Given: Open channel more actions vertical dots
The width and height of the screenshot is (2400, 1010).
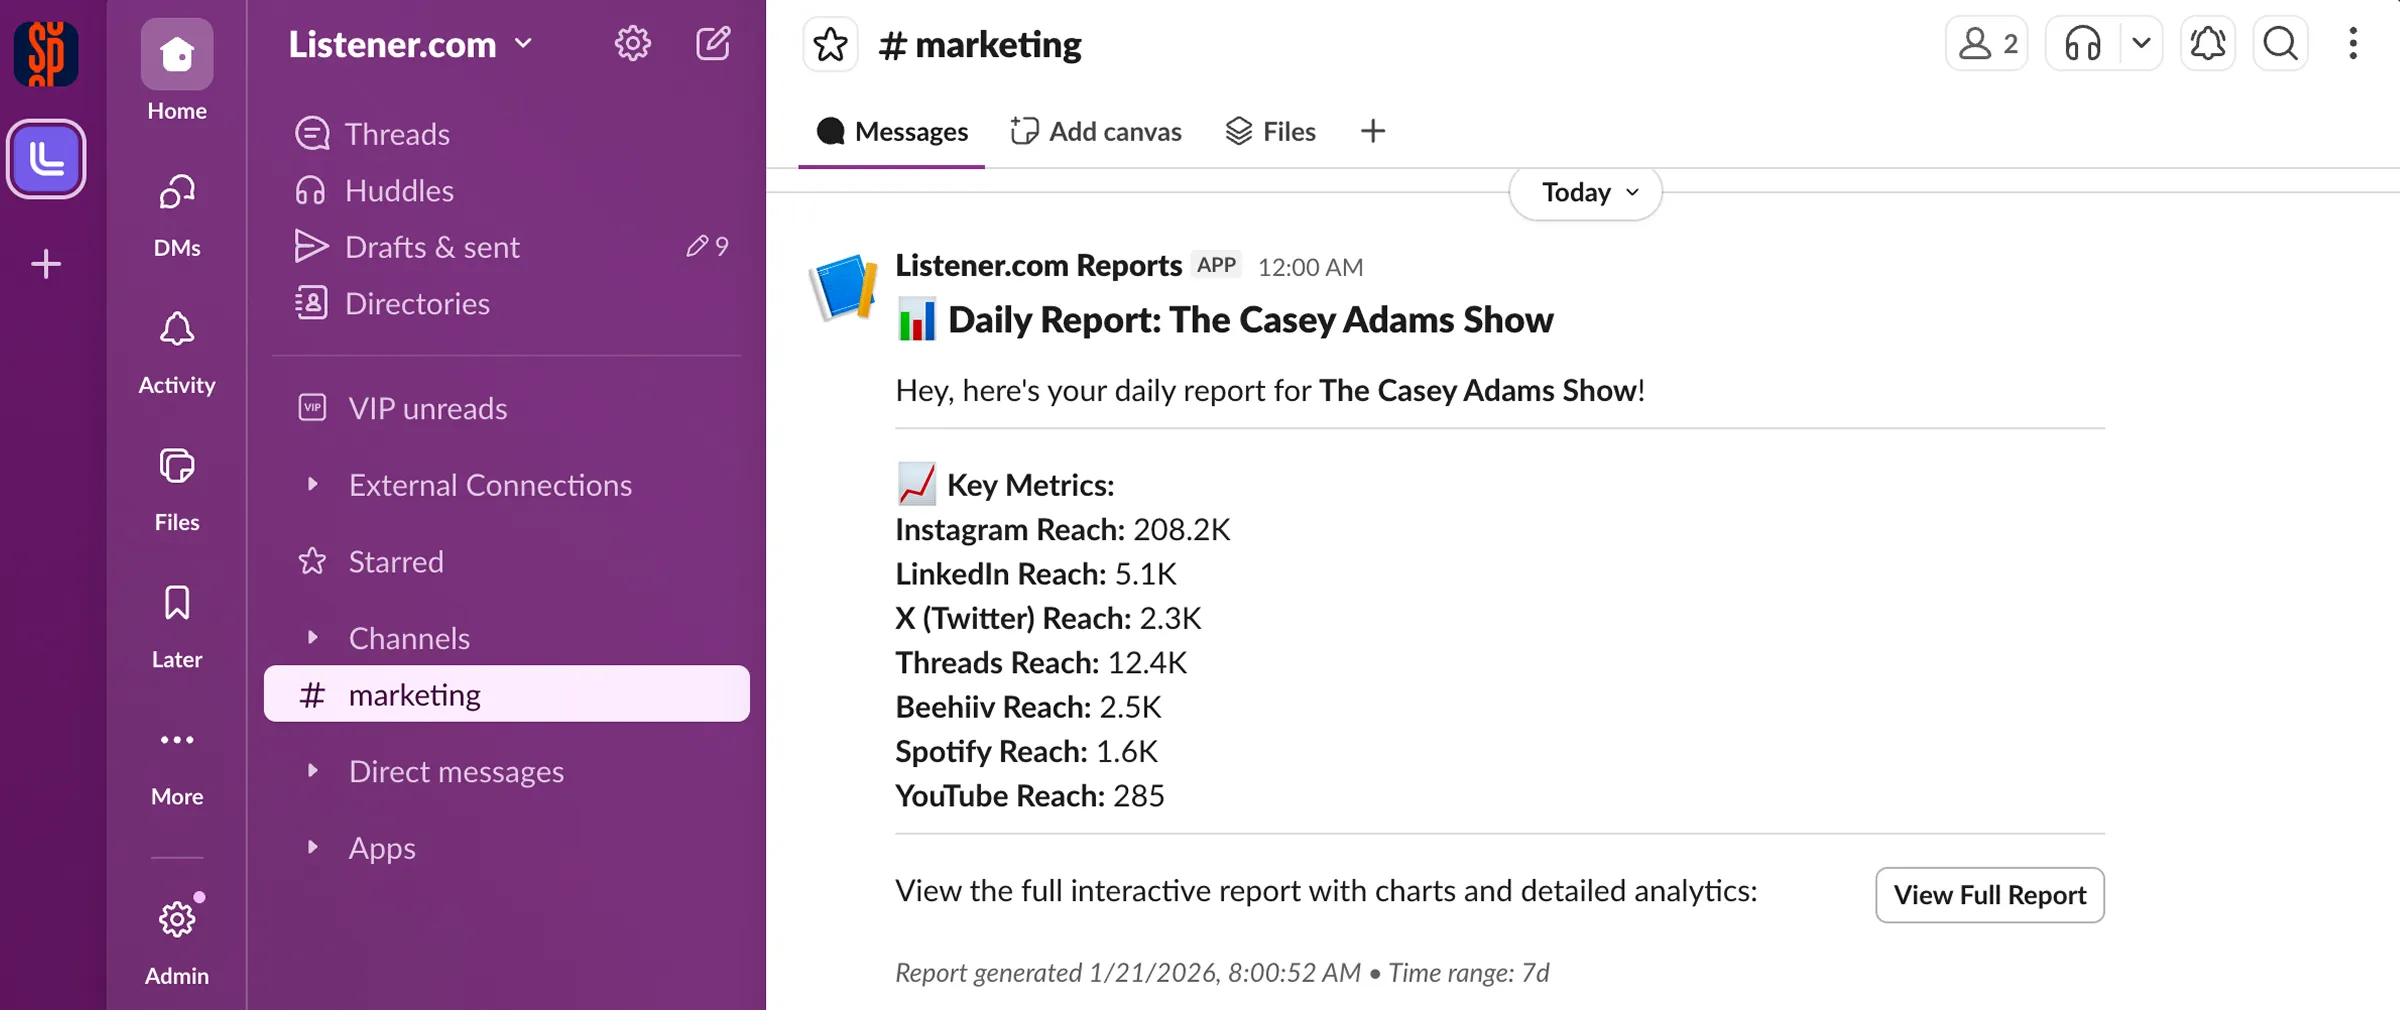Looking at the screenshot, I should pos(2353,44).
